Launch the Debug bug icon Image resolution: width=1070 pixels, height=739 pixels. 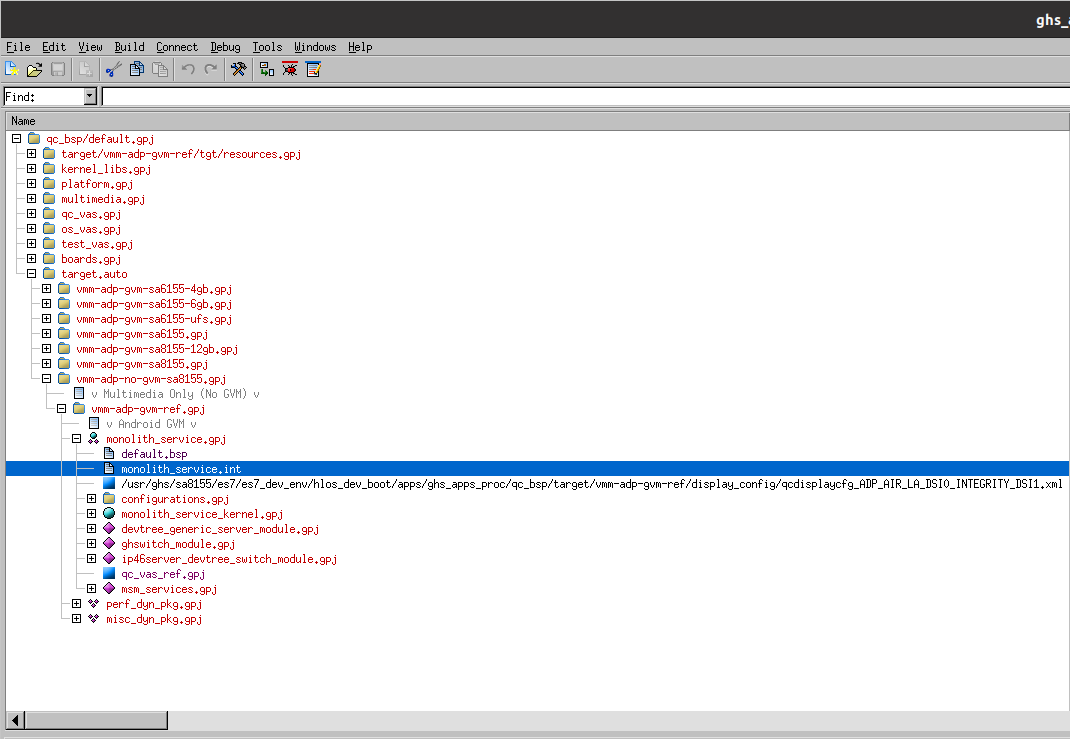click(290, 69)
